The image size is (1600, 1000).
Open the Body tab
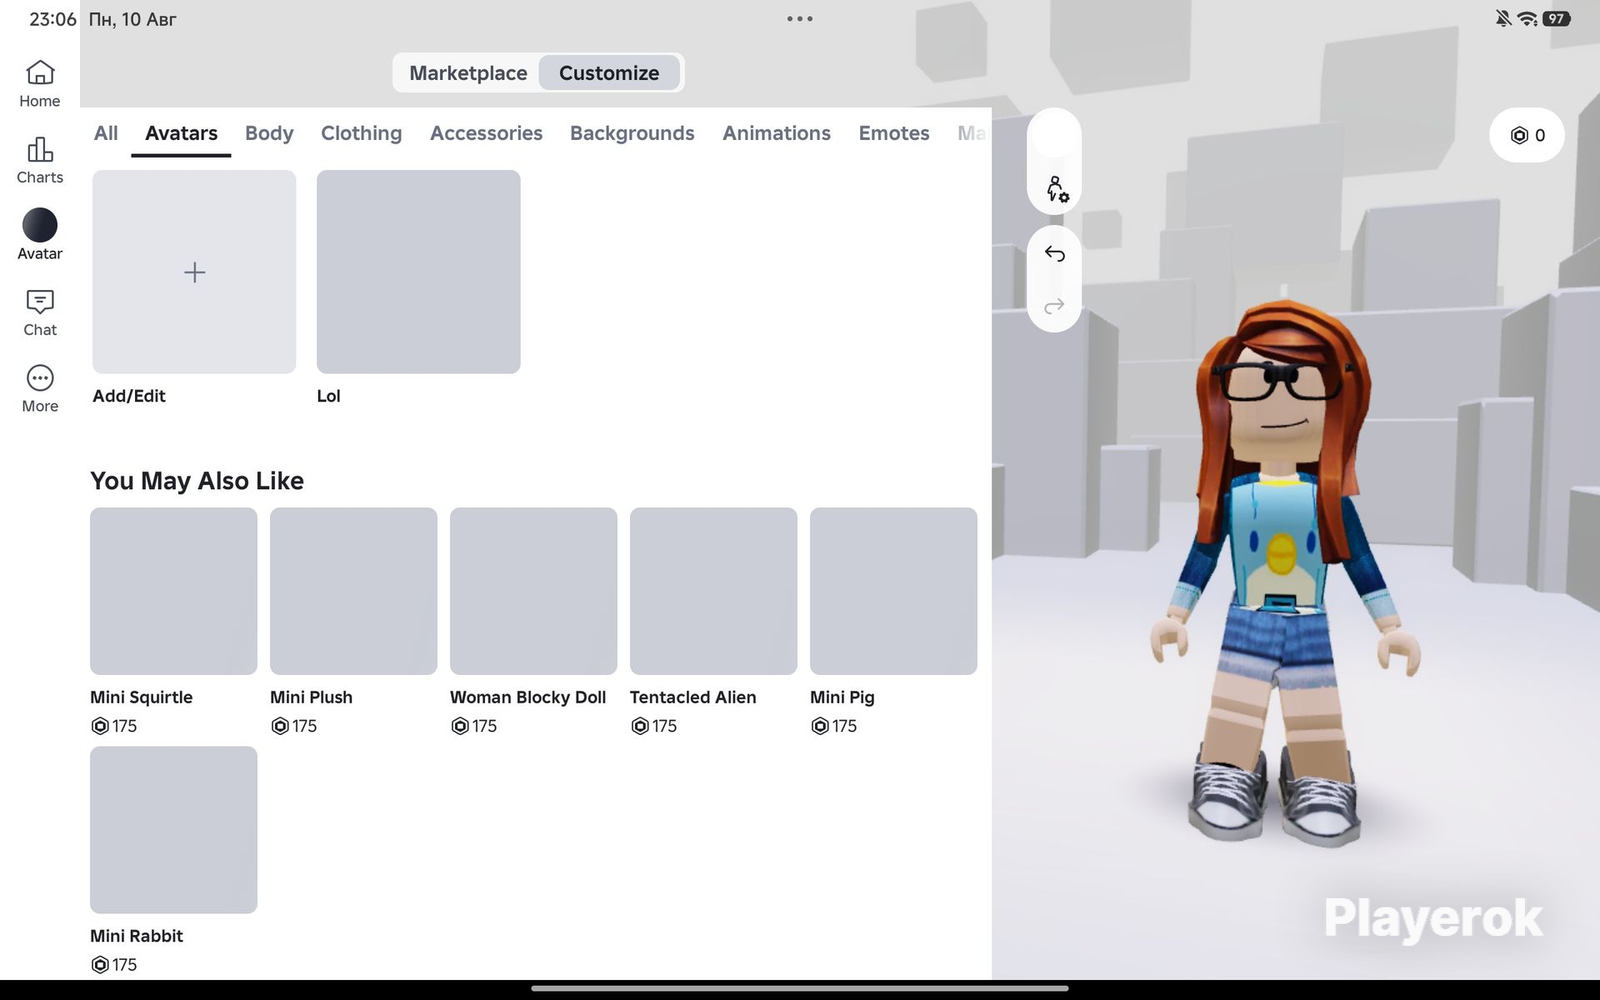(269, 133)
